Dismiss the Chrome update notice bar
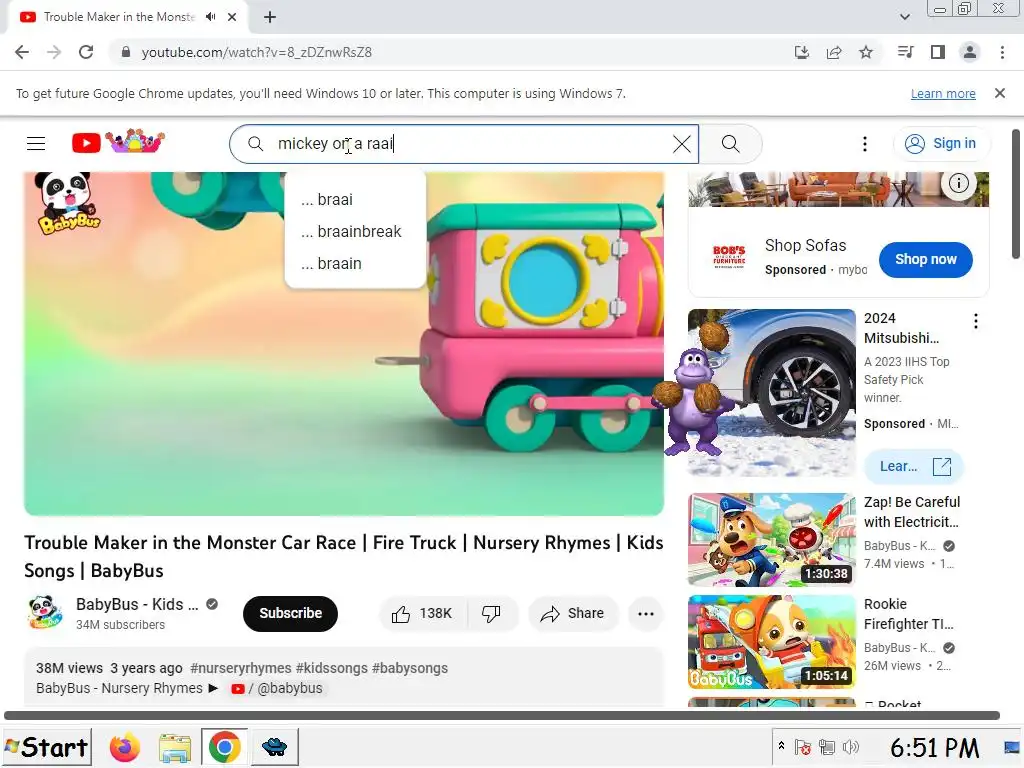The height and width of the screenshot is (768, 1024). point(1000,93)
